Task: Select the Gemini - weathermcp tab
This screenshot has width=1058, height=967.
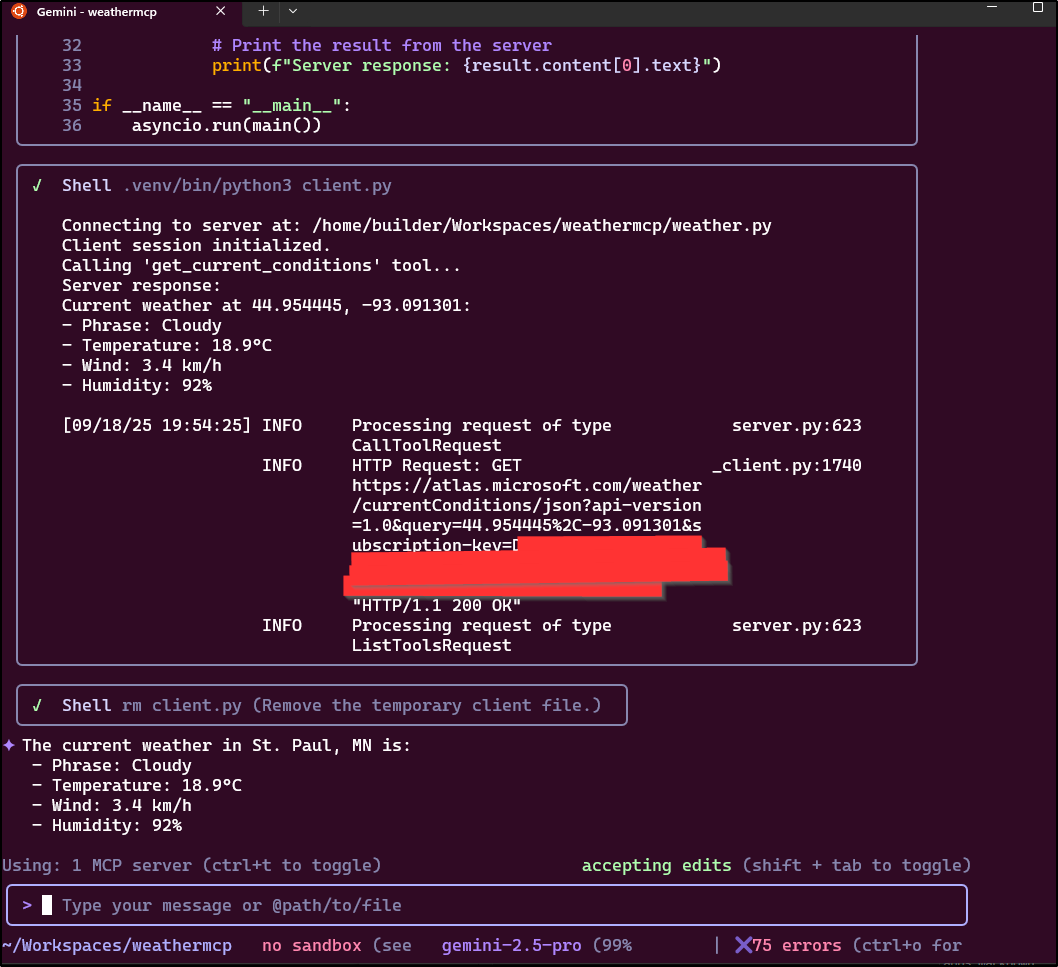Action: click(110, 11)
